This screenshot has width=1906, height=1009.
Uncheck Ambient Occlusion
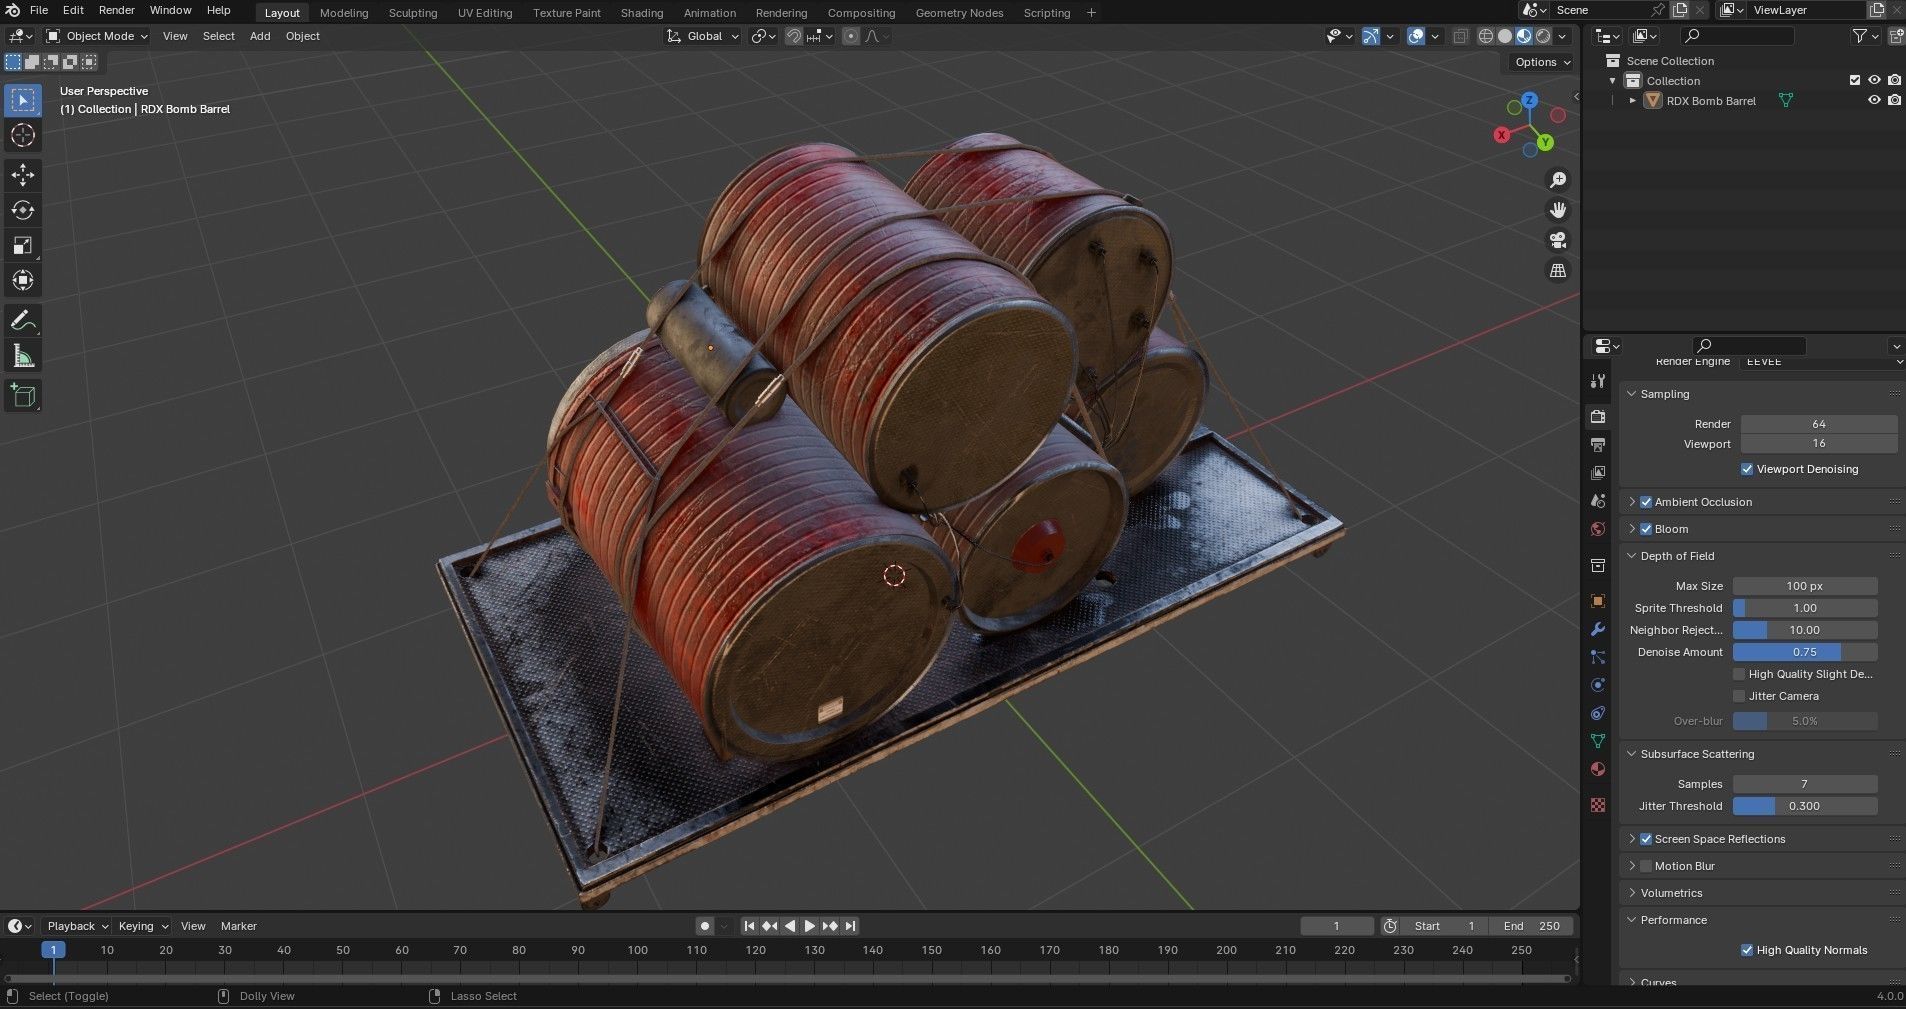[1646, 502]
